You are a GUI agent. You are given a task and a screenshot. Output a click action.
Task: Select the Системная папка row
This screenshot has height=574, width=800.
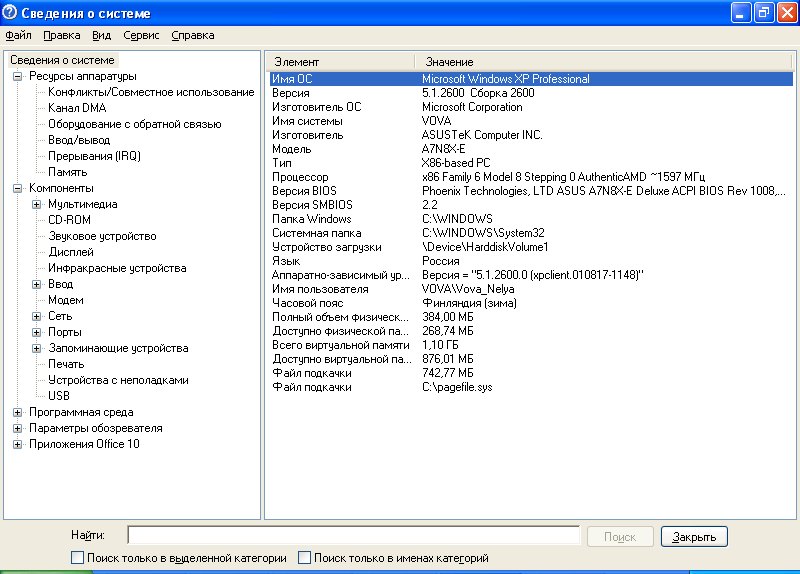pos(531,233)
